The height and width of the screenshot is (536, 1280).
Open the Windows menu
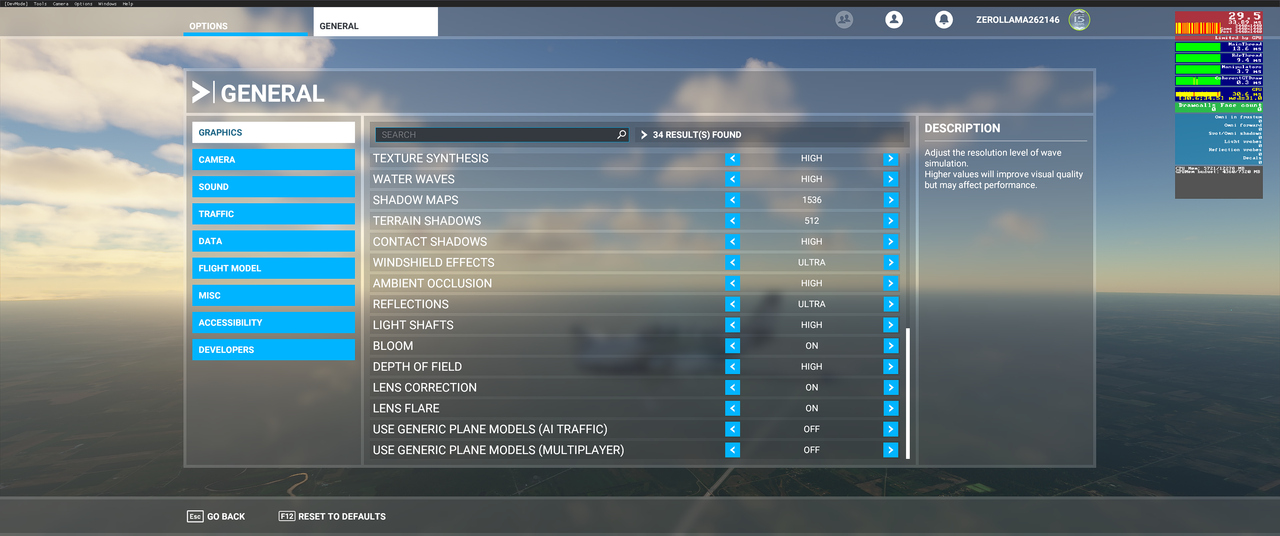[x=107, y=4]
